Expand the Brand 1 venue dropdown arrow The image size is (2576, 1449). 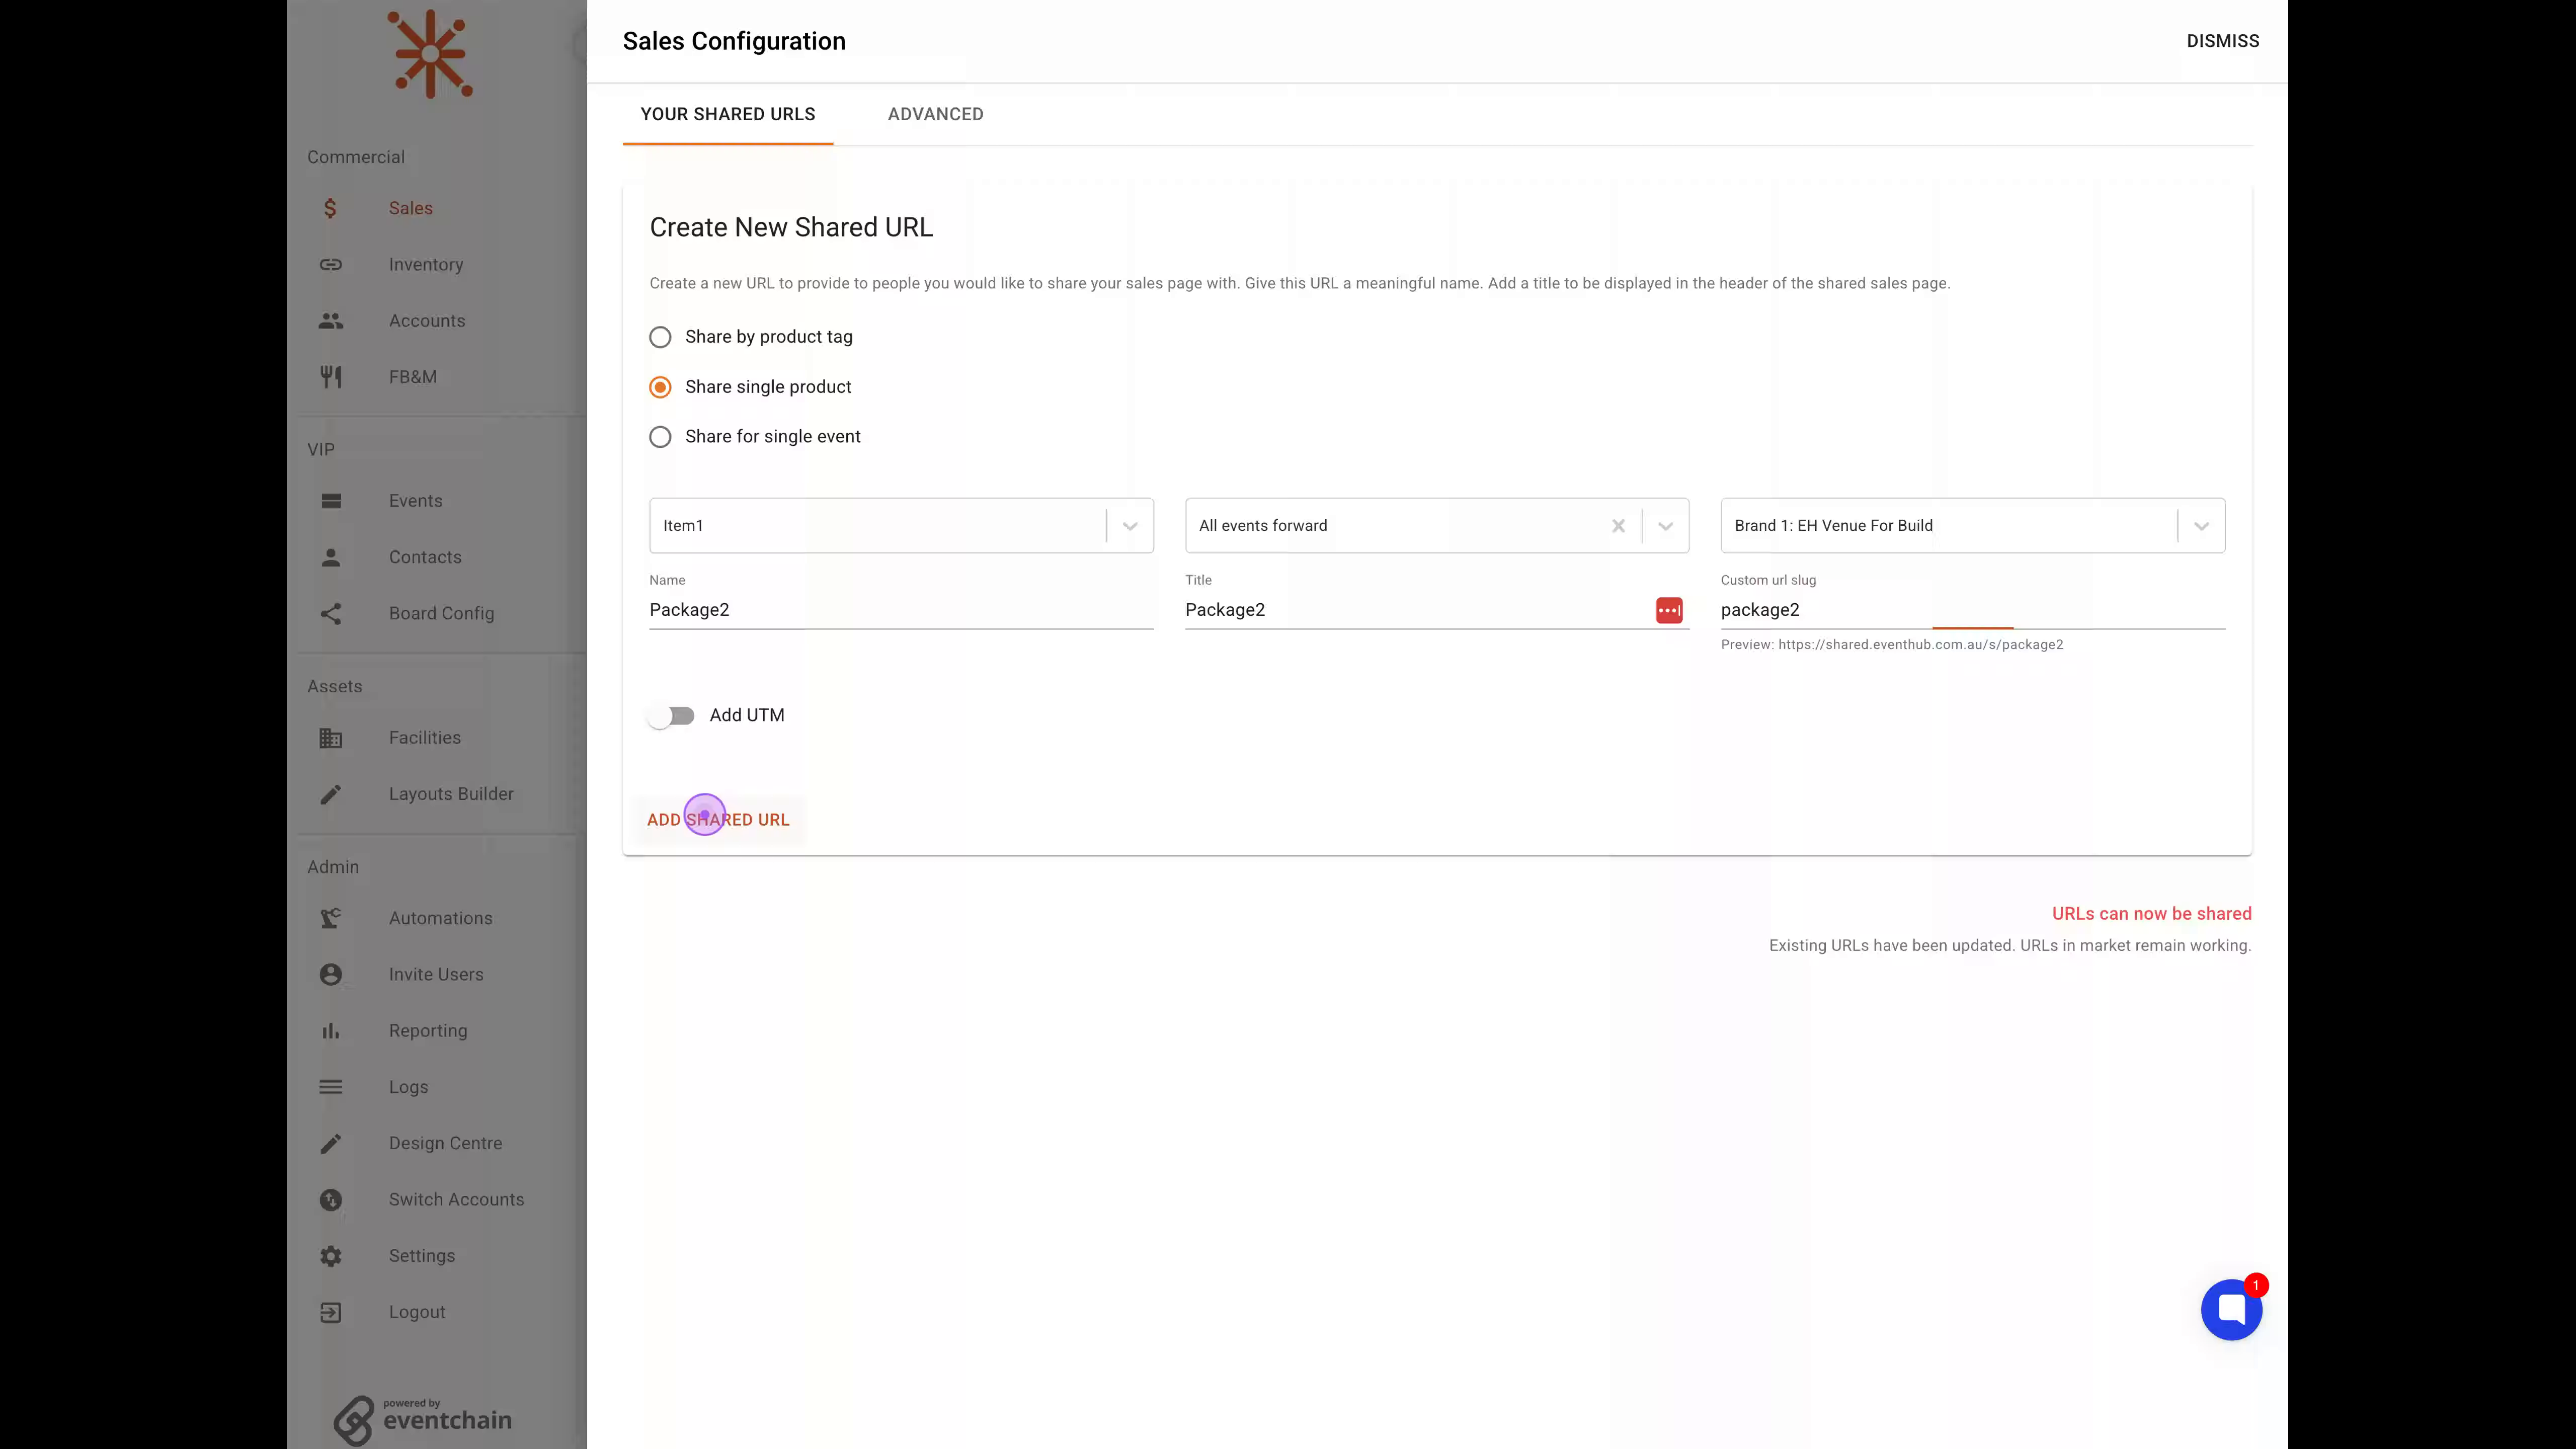click(2202, 526)
